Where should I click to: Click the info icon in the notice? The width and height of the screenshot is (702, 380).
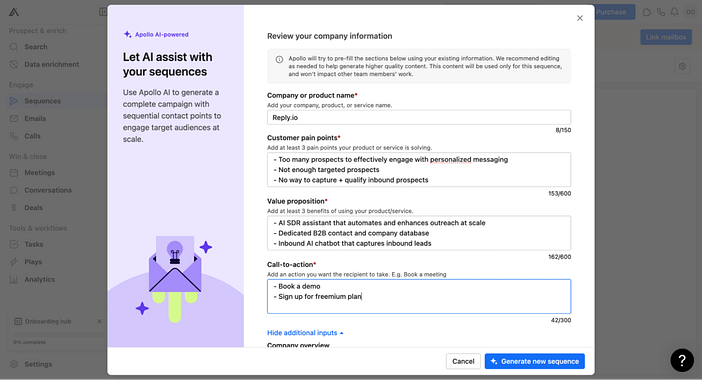tap(279, 60)
